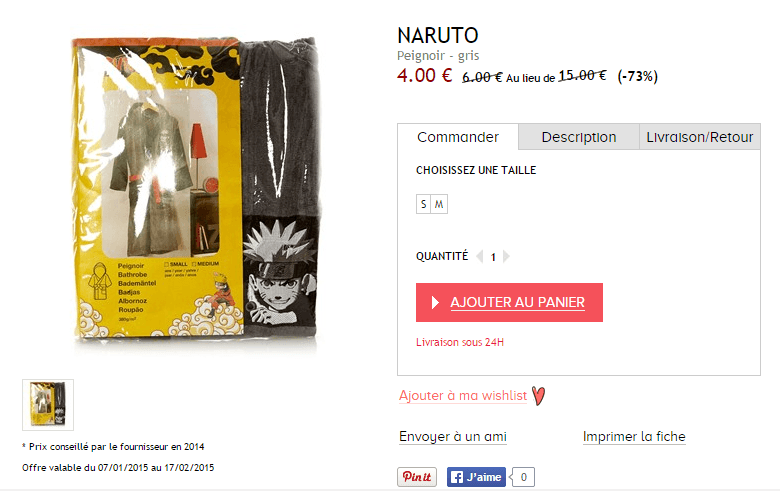Increase quantity with the right arrow

506,257
